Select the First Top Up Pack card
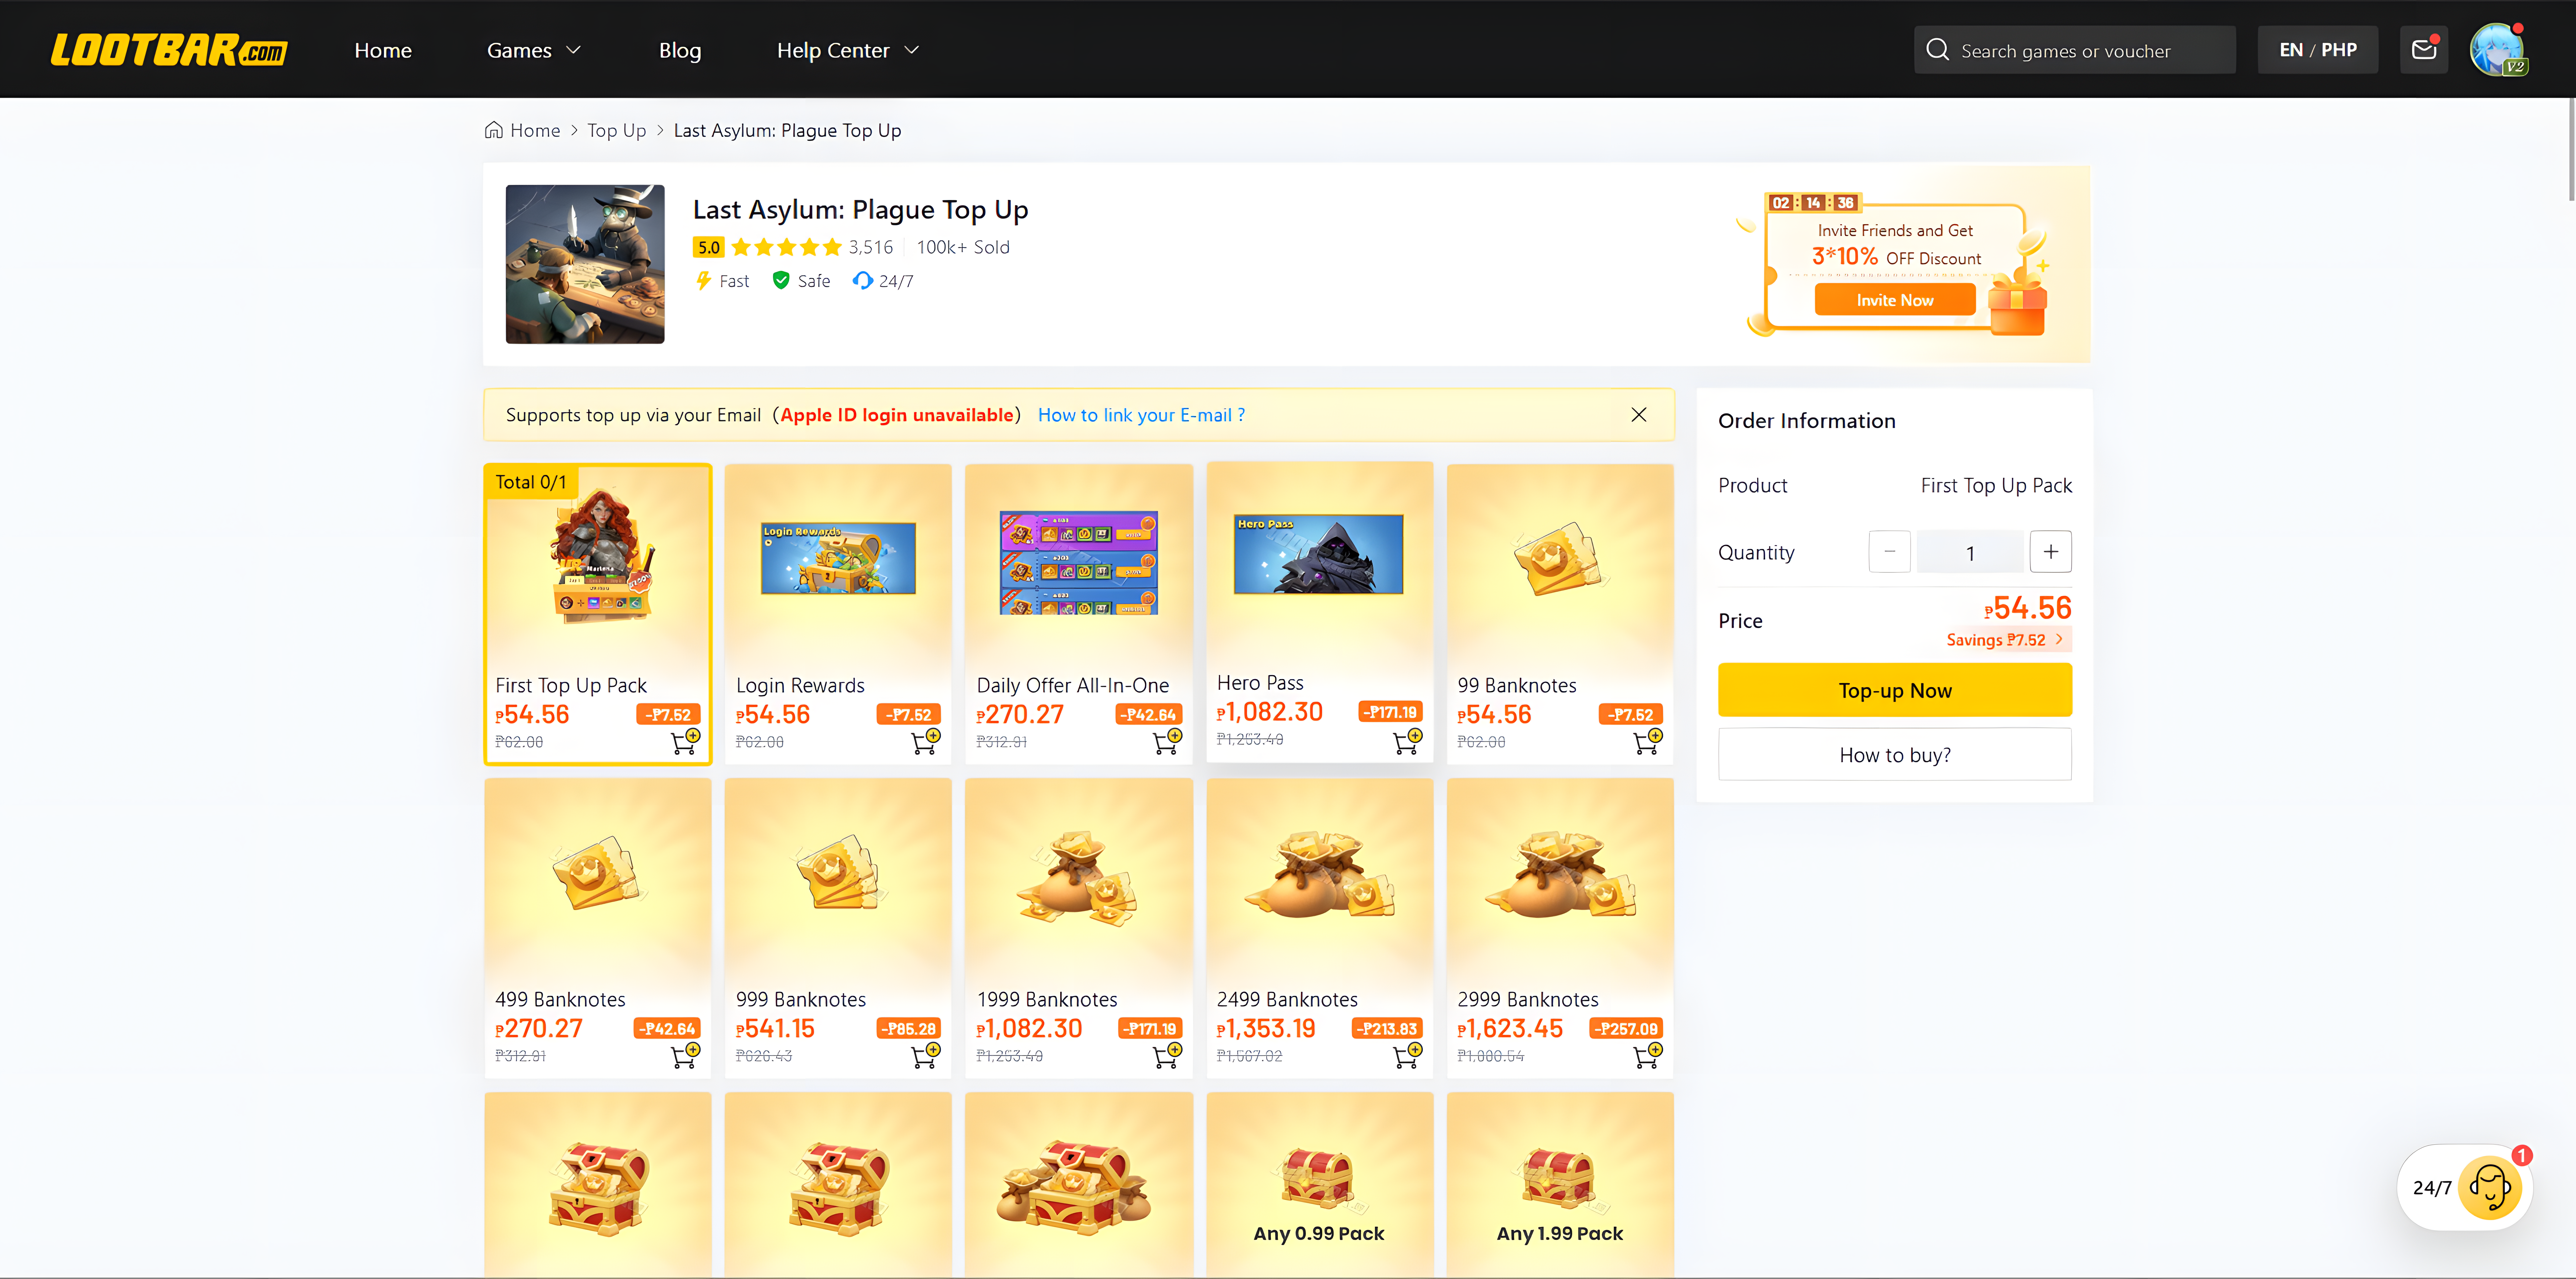Image resolution: width=2576 pixels, height=1279 pixels. coord(598,614)
